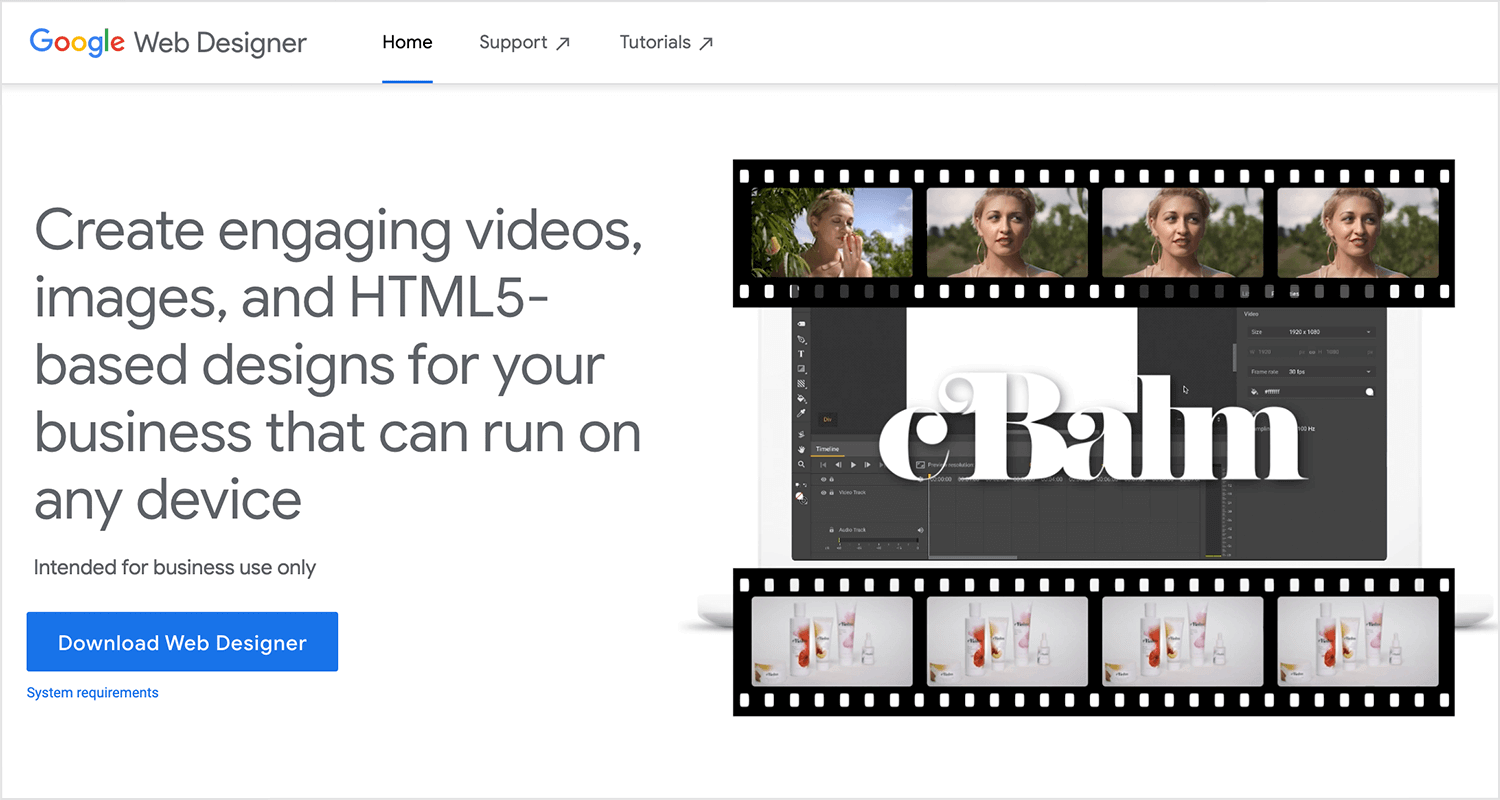Image resolution: width=1500 pixels, height=800 pixels.
Task: Click the stage vertical scrollbar
Action: [1234, 357]
